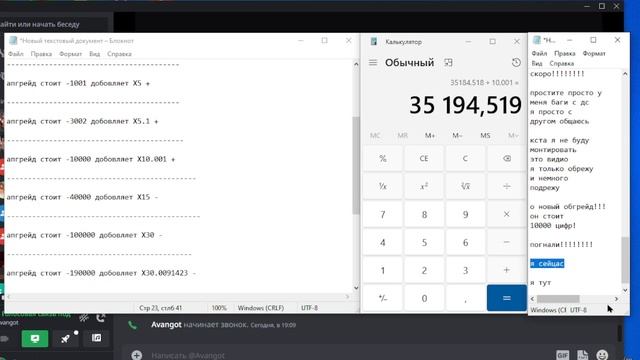Click Discord rocket activity button

tap(65, 338)
